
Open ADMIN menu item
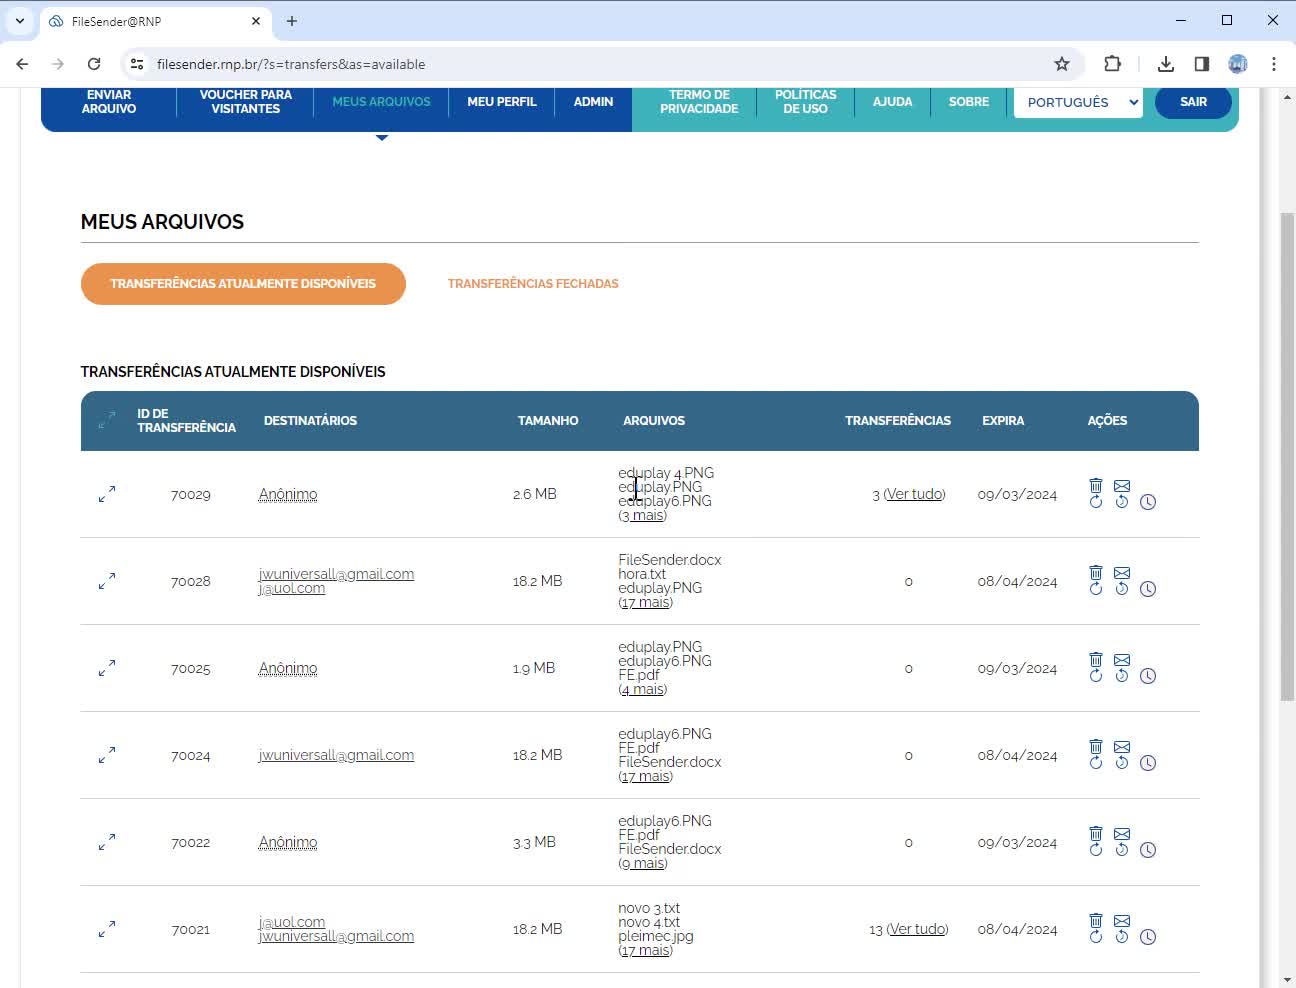click(x=593, y=102)
